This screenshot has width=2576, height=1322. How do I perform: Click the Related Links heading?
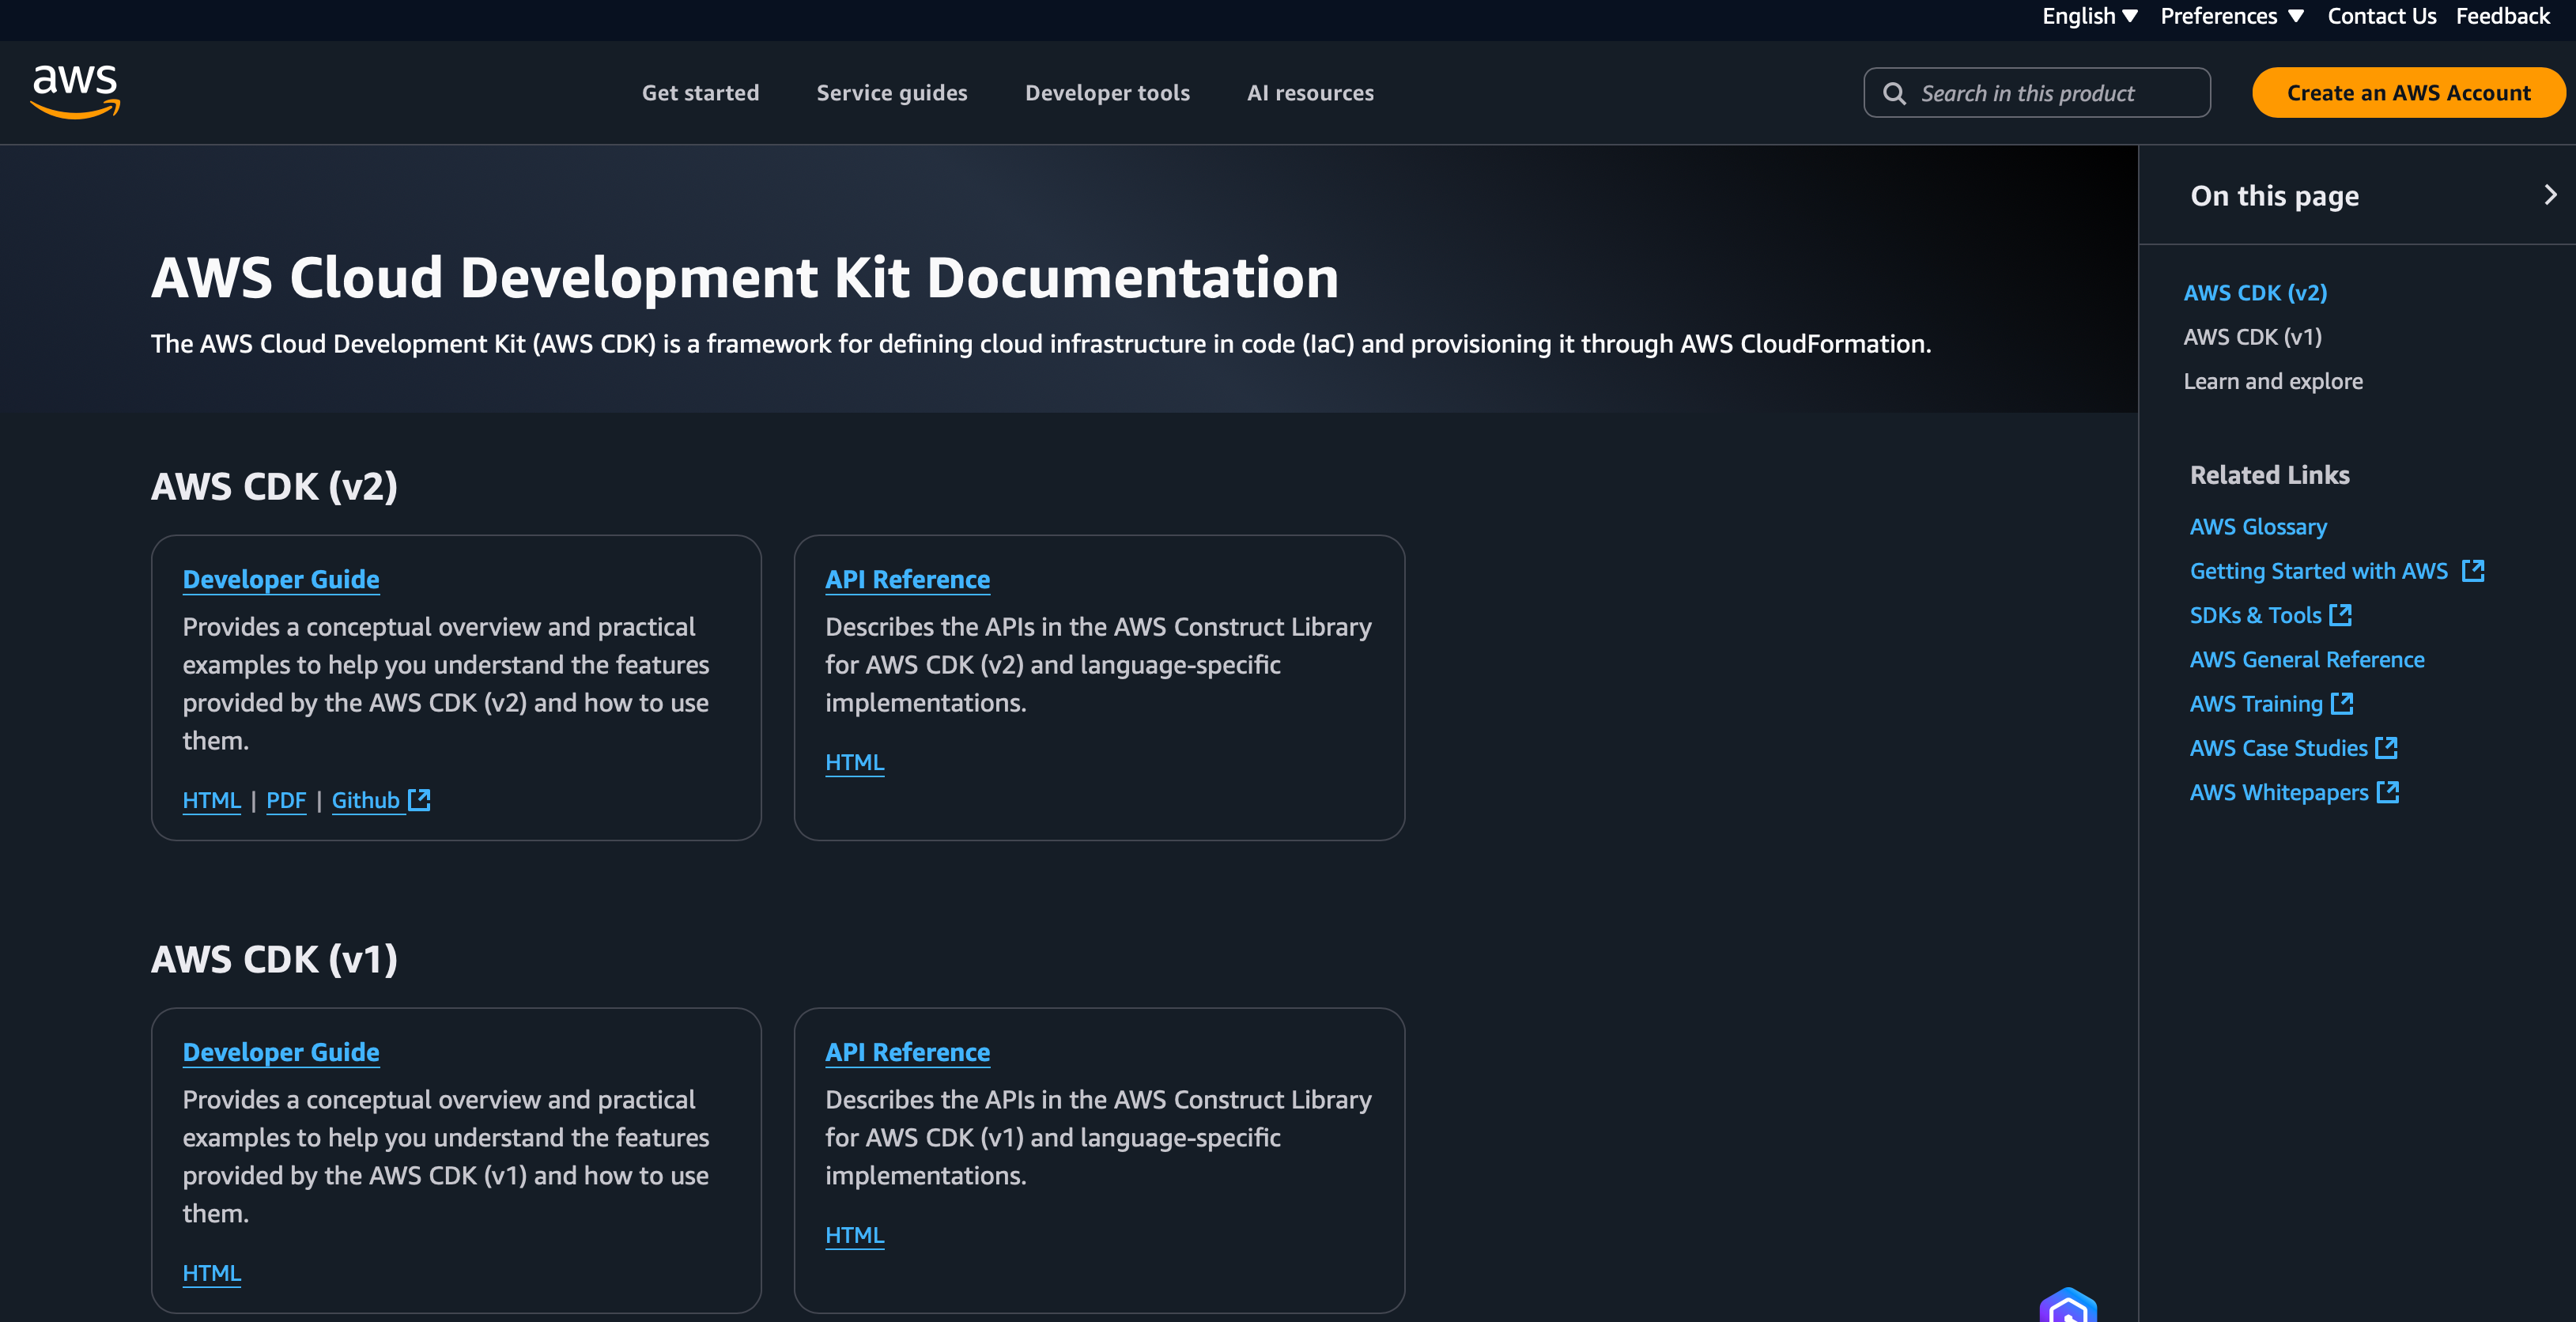[x=2269, y=475]
